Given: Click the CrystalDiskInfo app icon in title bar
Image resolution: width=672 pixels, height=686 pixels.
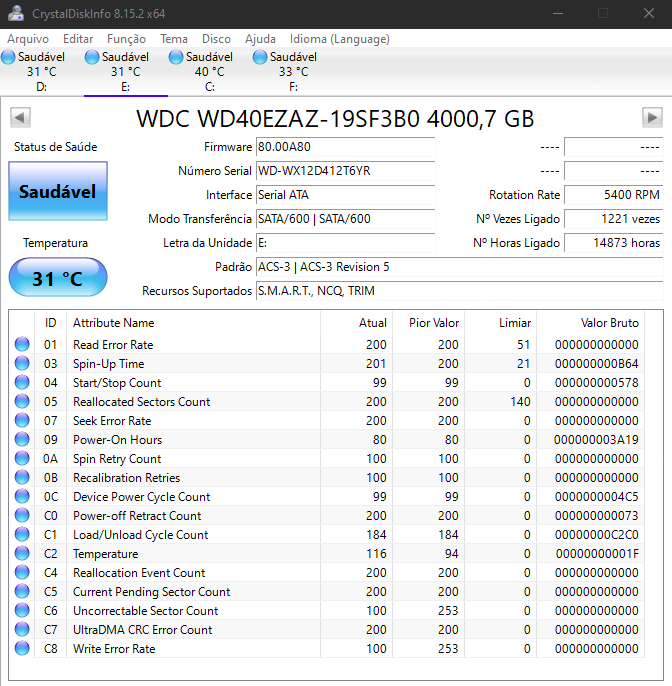Looking at the screenshot, I should (x=16, y=14).
